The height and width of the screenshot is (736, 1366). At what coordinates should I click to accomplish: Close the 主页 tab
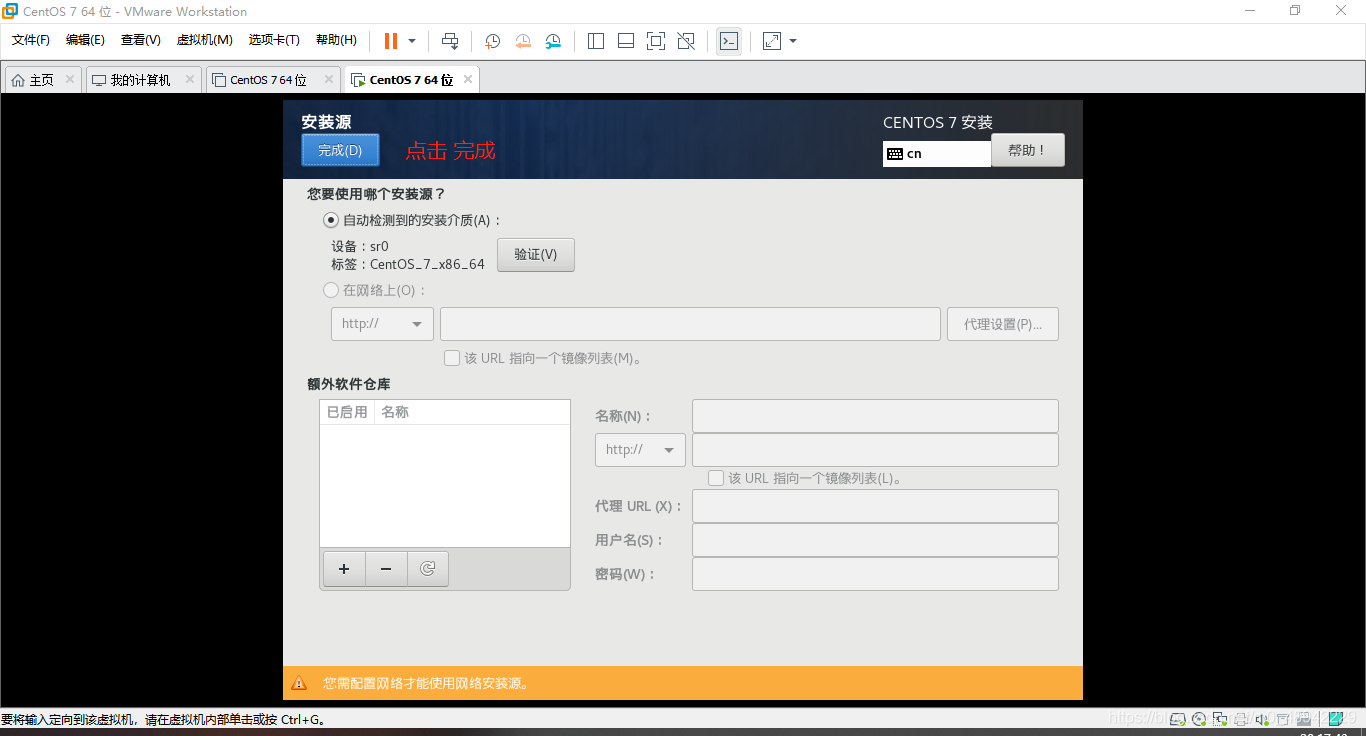tap(70, 79)
